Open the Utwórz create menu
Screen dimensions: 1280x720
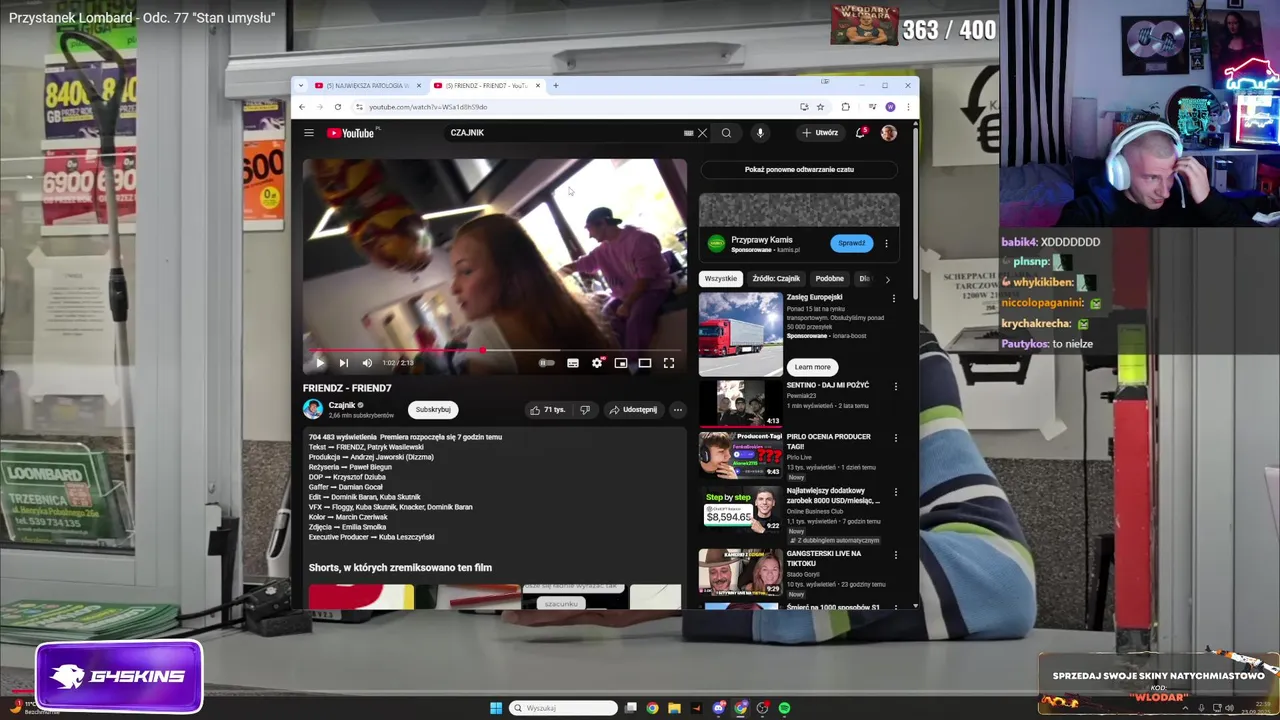pyautogui.click(x=819, y=133)
